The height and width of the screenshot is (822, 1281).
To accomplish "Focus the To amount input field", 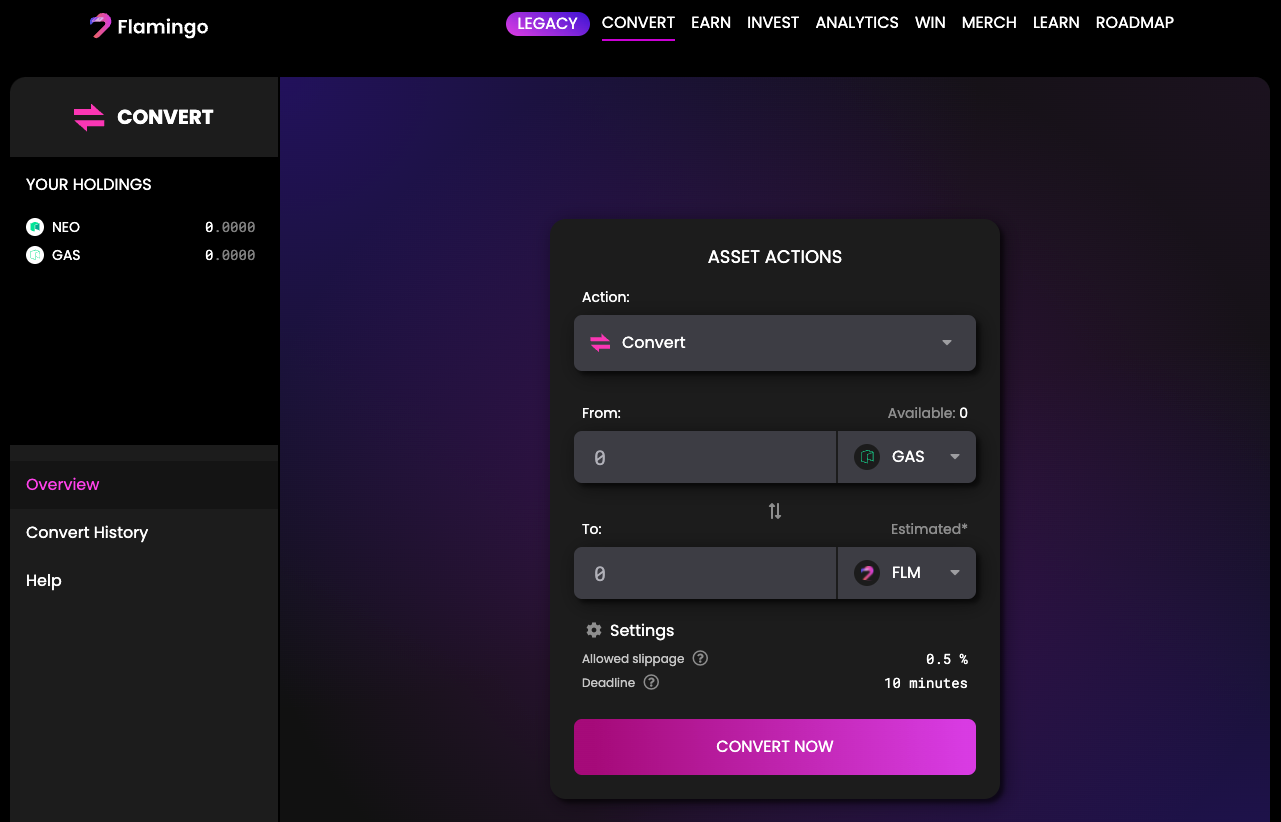I will pyautogui.click(x=705, y=573).
